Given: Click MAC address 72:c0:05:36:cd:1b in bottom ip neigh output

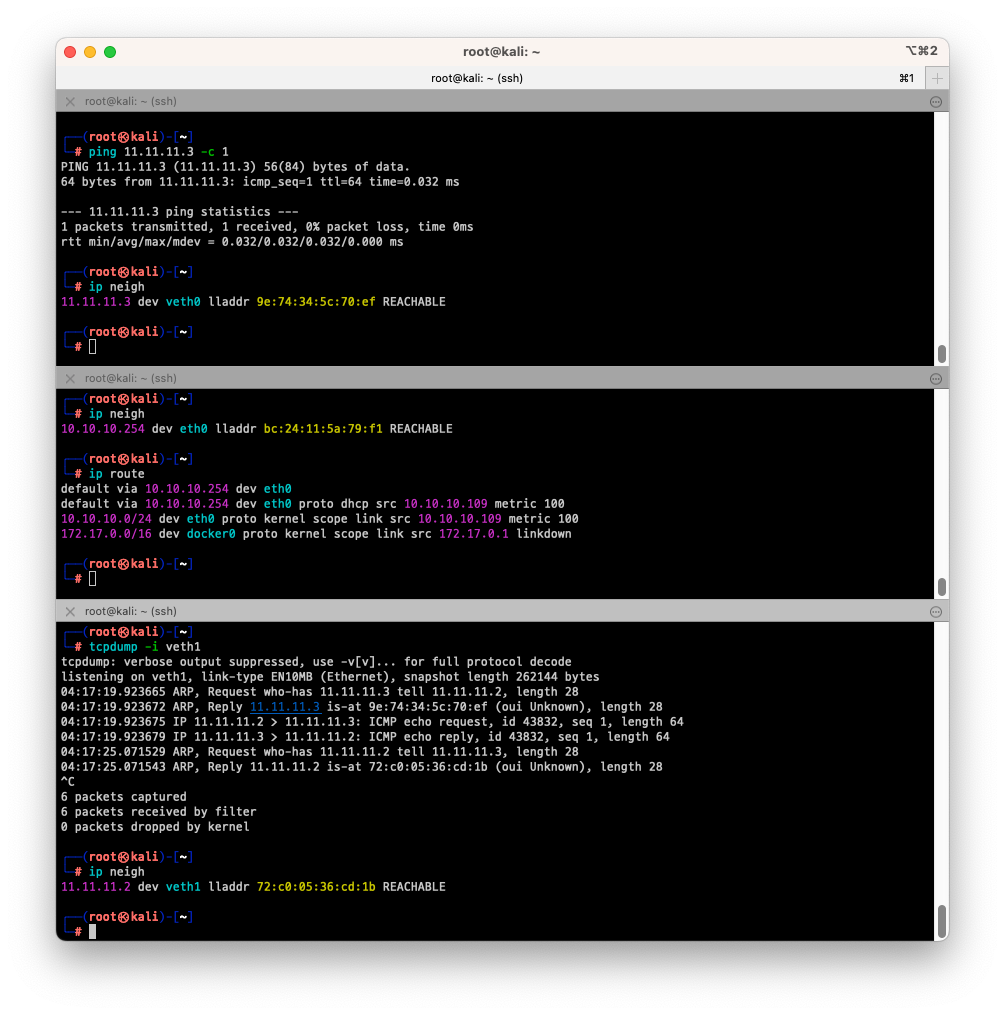Looking at the screenshot, I should [316, 887].
